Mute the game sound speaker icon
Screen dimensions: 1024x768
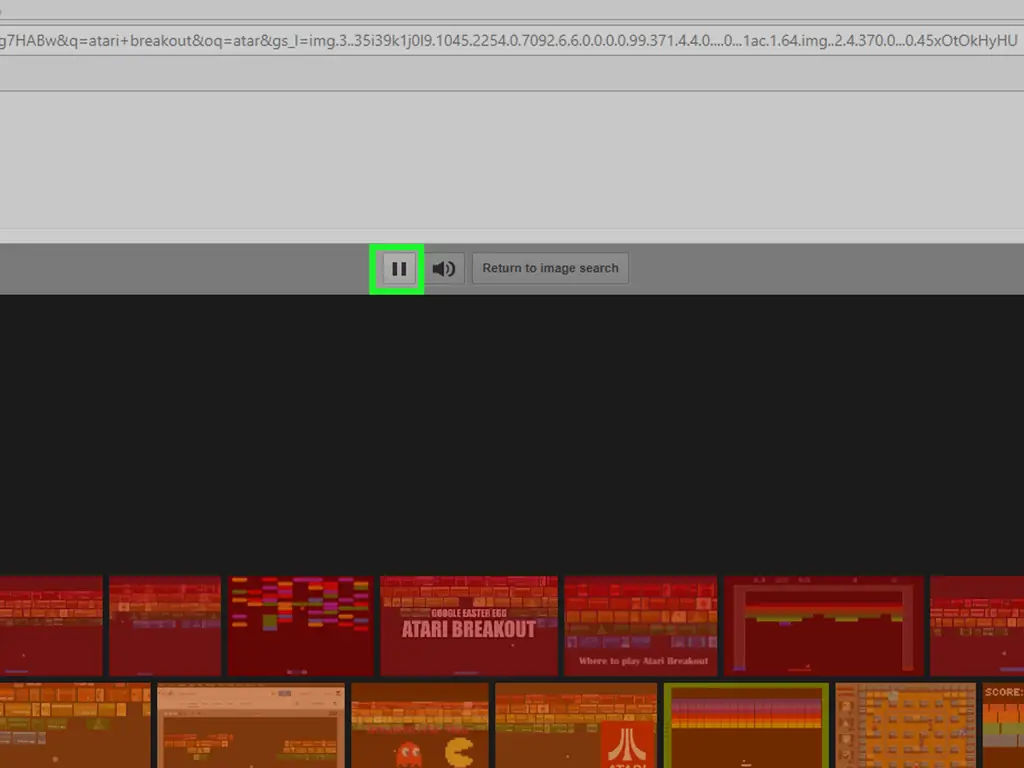444,268
